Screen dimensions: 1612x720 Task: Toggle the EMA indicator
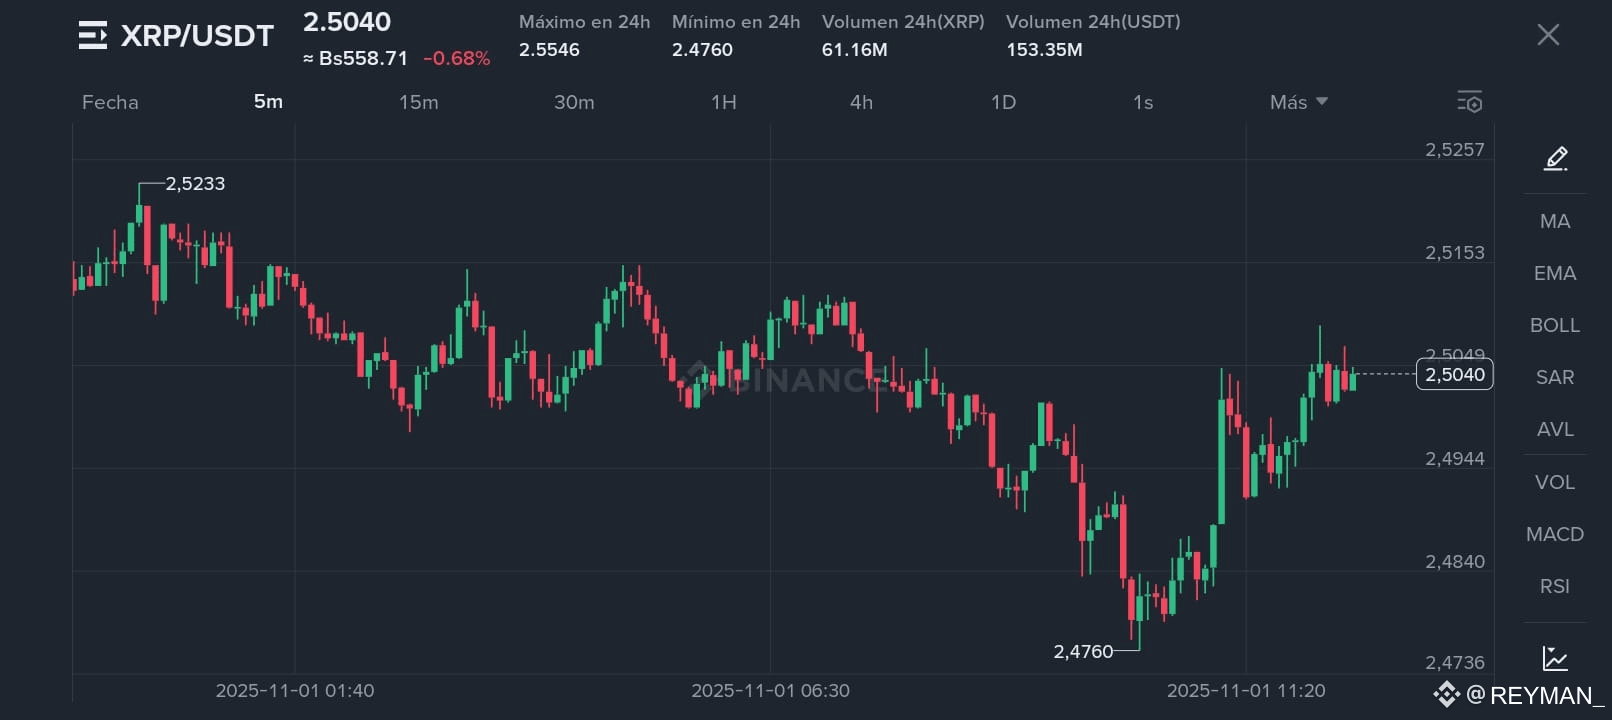point(1555,273)
